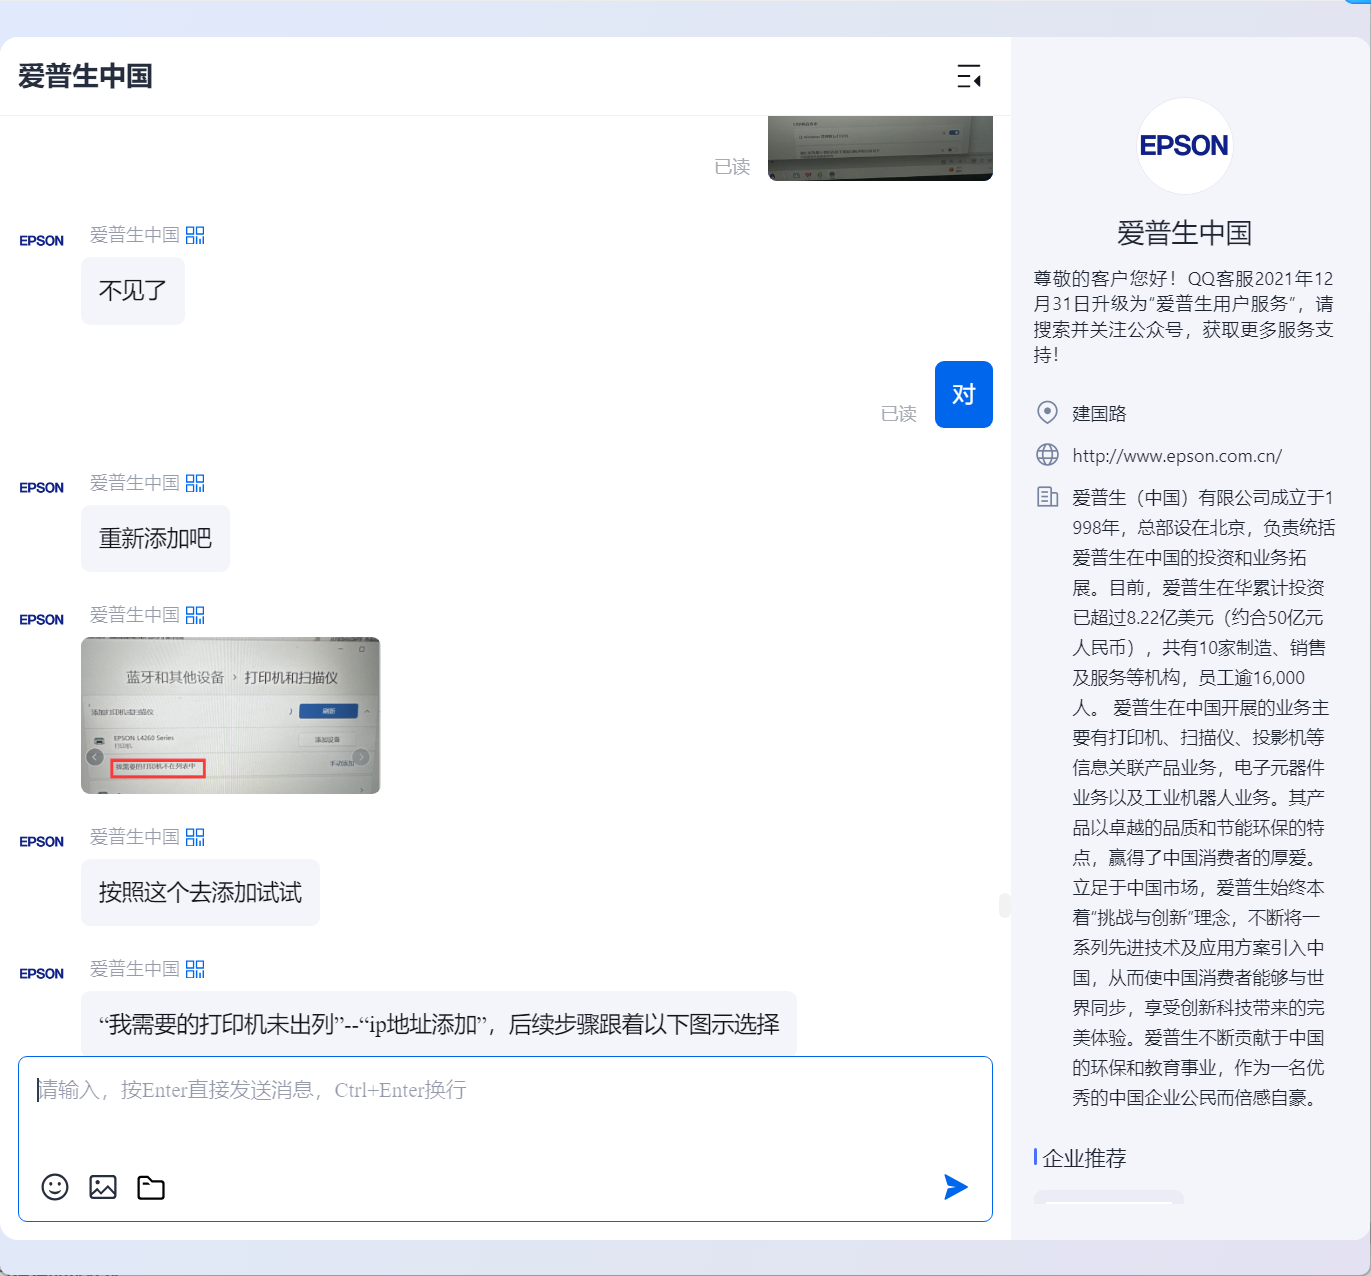Screen dimensions: 1371x1276
Task: Click the EPSON avatar beside the message 不见了
Action: coord(42,241)
